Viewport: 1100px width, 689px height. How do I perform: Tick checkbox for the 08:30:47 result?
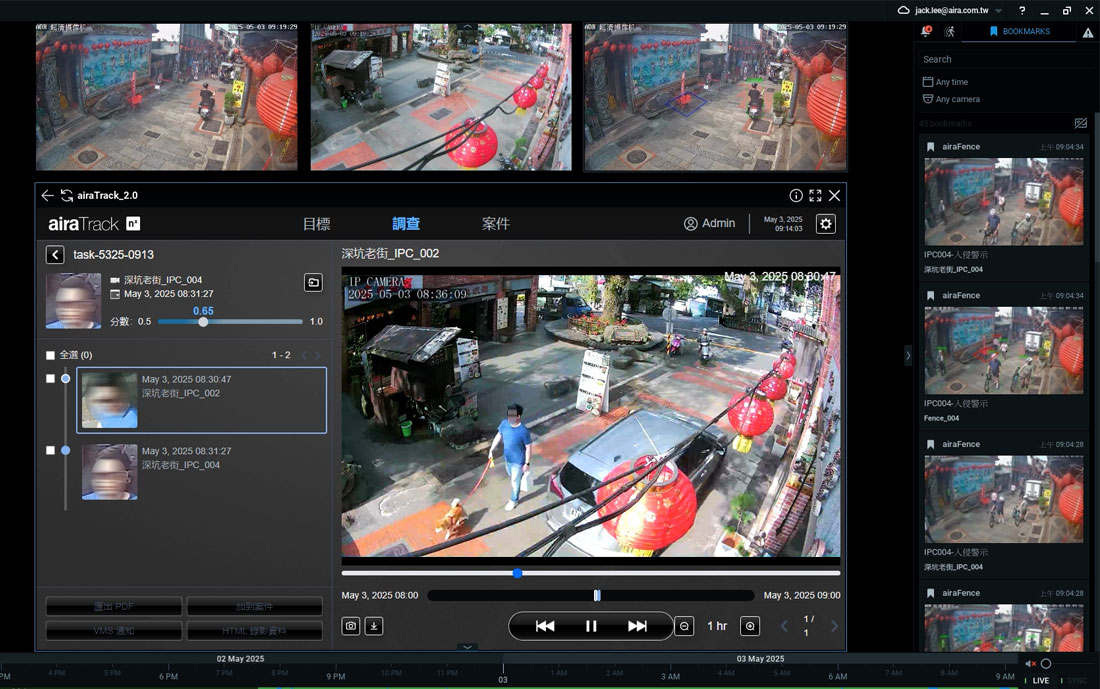pos(51,379)
